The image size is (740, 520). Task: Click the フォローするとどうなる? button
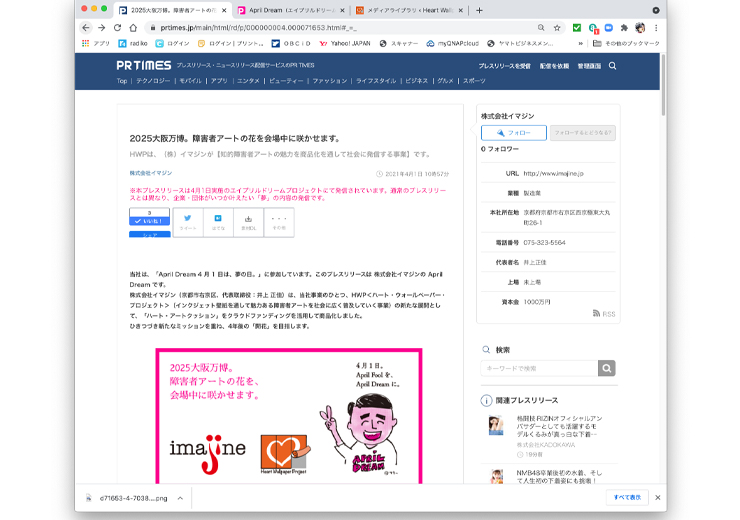[x=582, y=133]
